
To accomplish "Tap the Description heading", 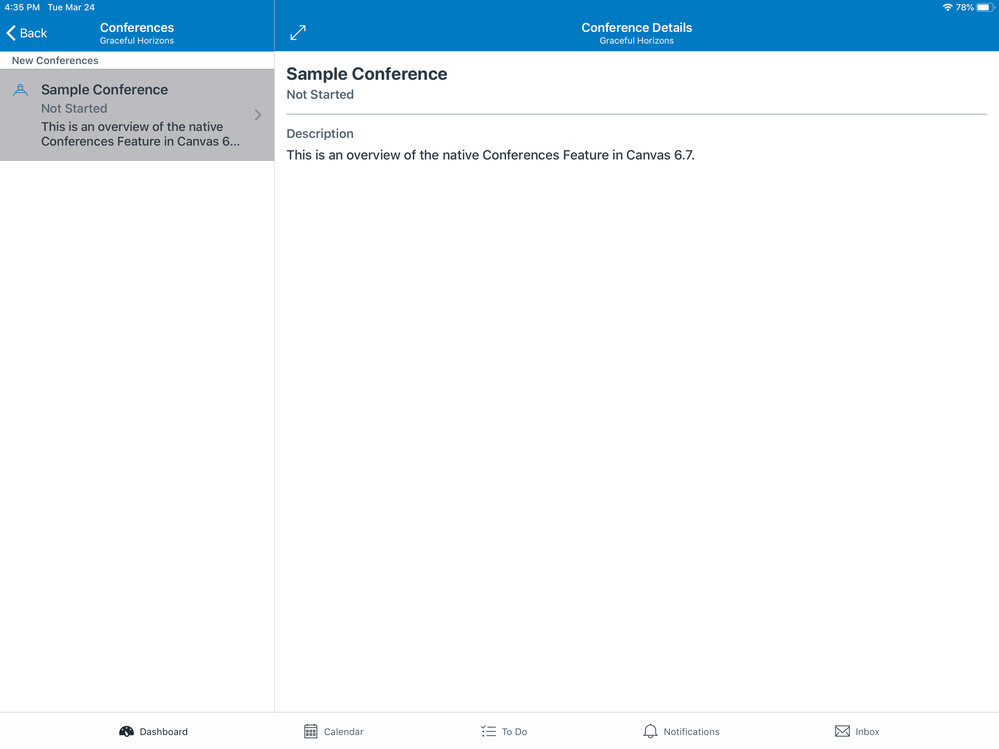I will point(319,133).
